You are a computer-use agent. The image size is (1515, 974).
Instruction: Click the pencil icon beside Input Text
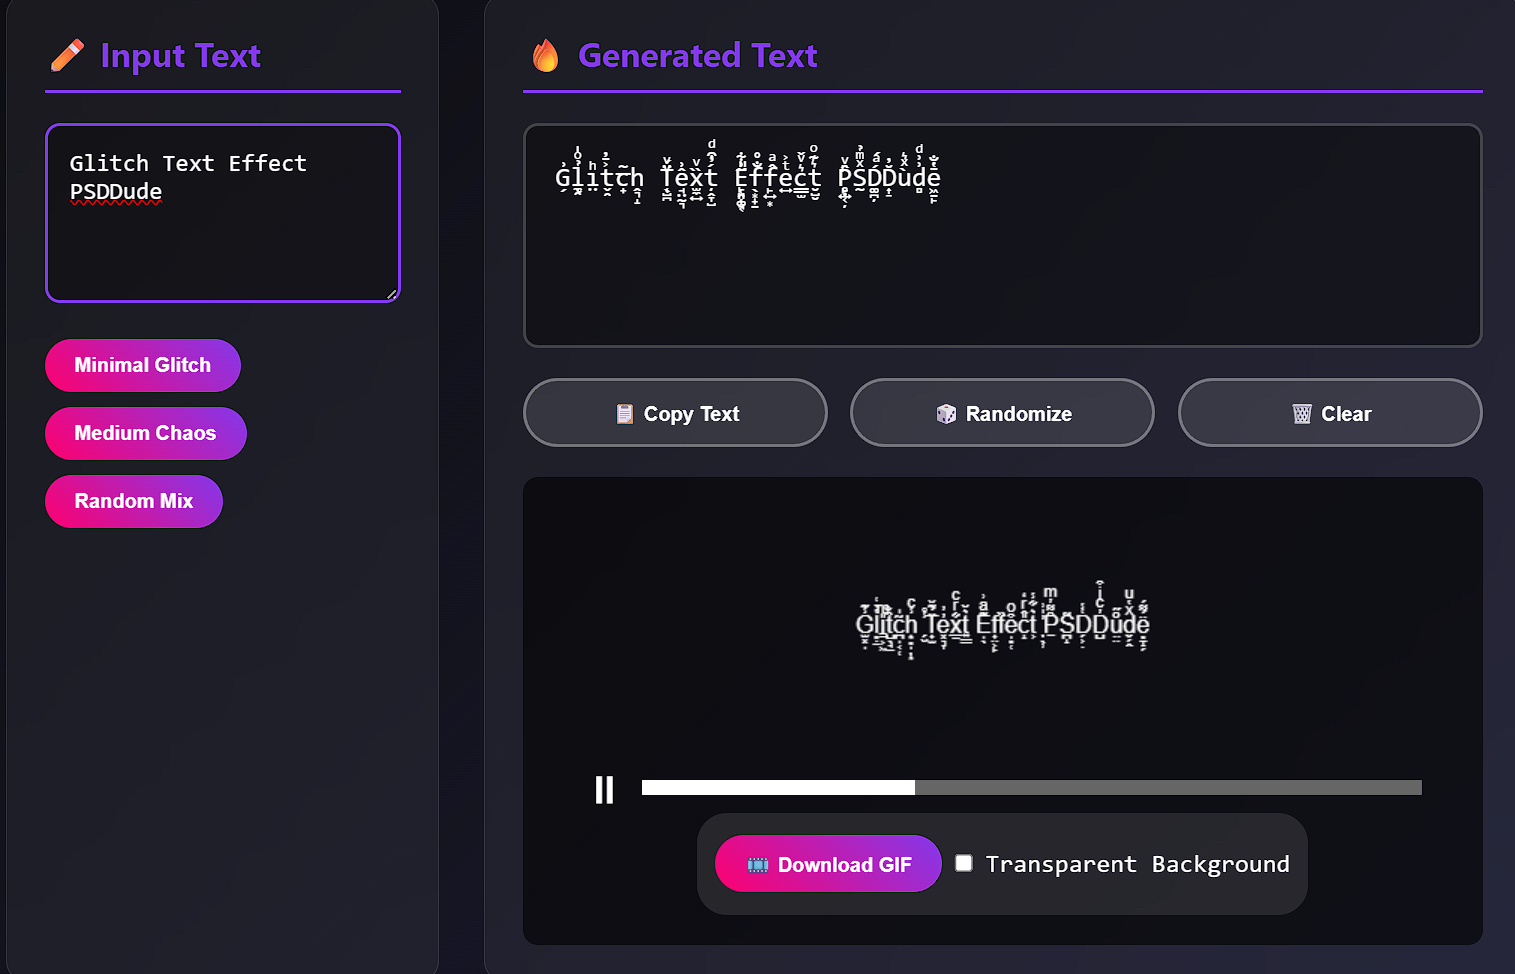pyautogui.click(x=67, y=56)
